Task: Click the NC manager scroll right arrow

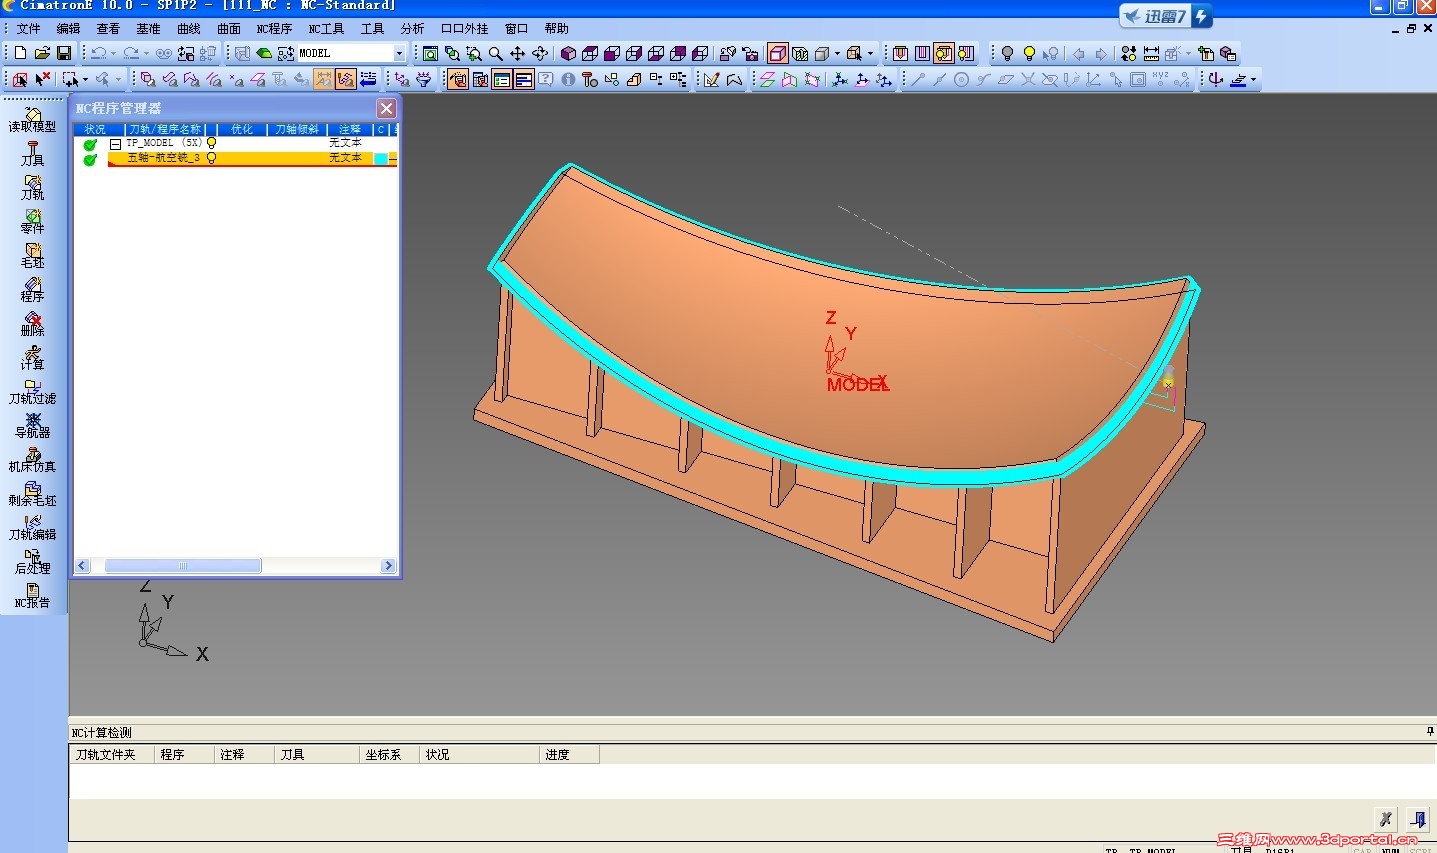Action: pos(389,566)
